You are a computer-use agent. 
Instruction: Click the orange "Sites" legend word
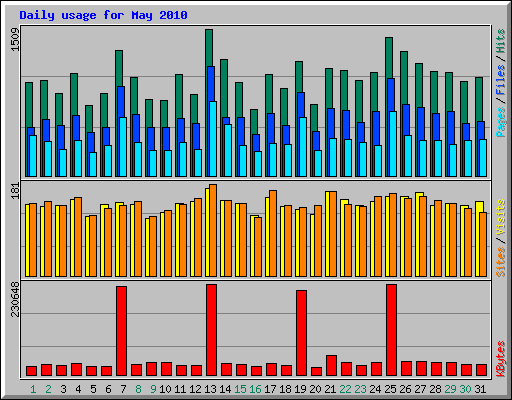coord(501,262)
